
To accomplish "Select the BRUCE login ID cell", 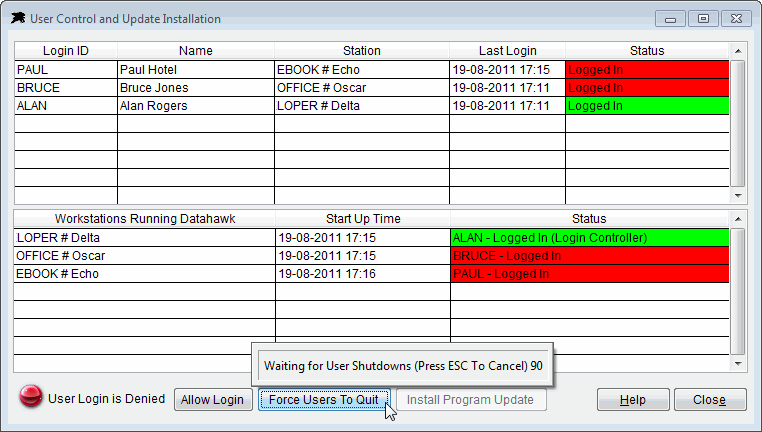I will click(x=66, y=87).
